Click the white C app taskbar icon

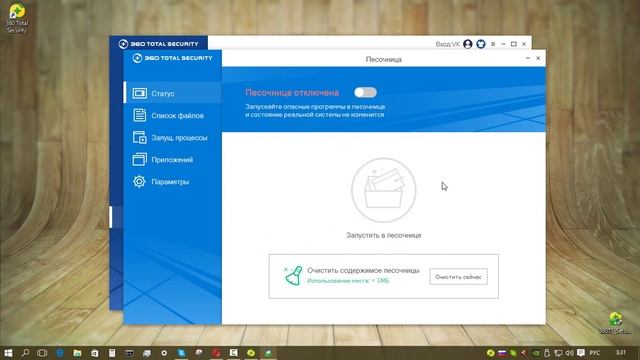click(233, 353)
